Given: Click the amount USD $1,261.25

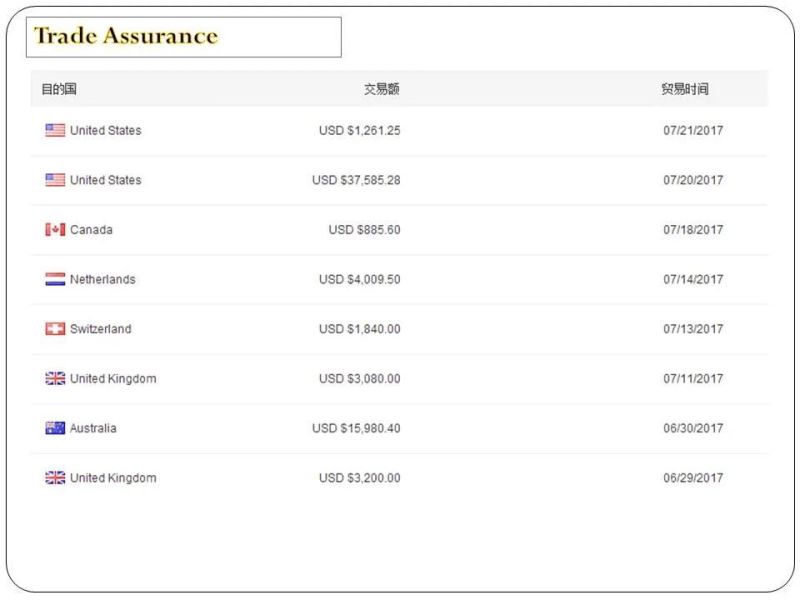Looking at the screenshot, I should (360, 131).
